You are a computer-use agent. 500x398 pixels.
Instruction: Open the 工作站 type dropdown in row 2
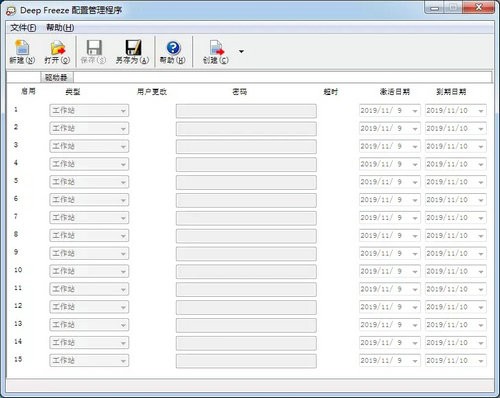pos(89,128)
